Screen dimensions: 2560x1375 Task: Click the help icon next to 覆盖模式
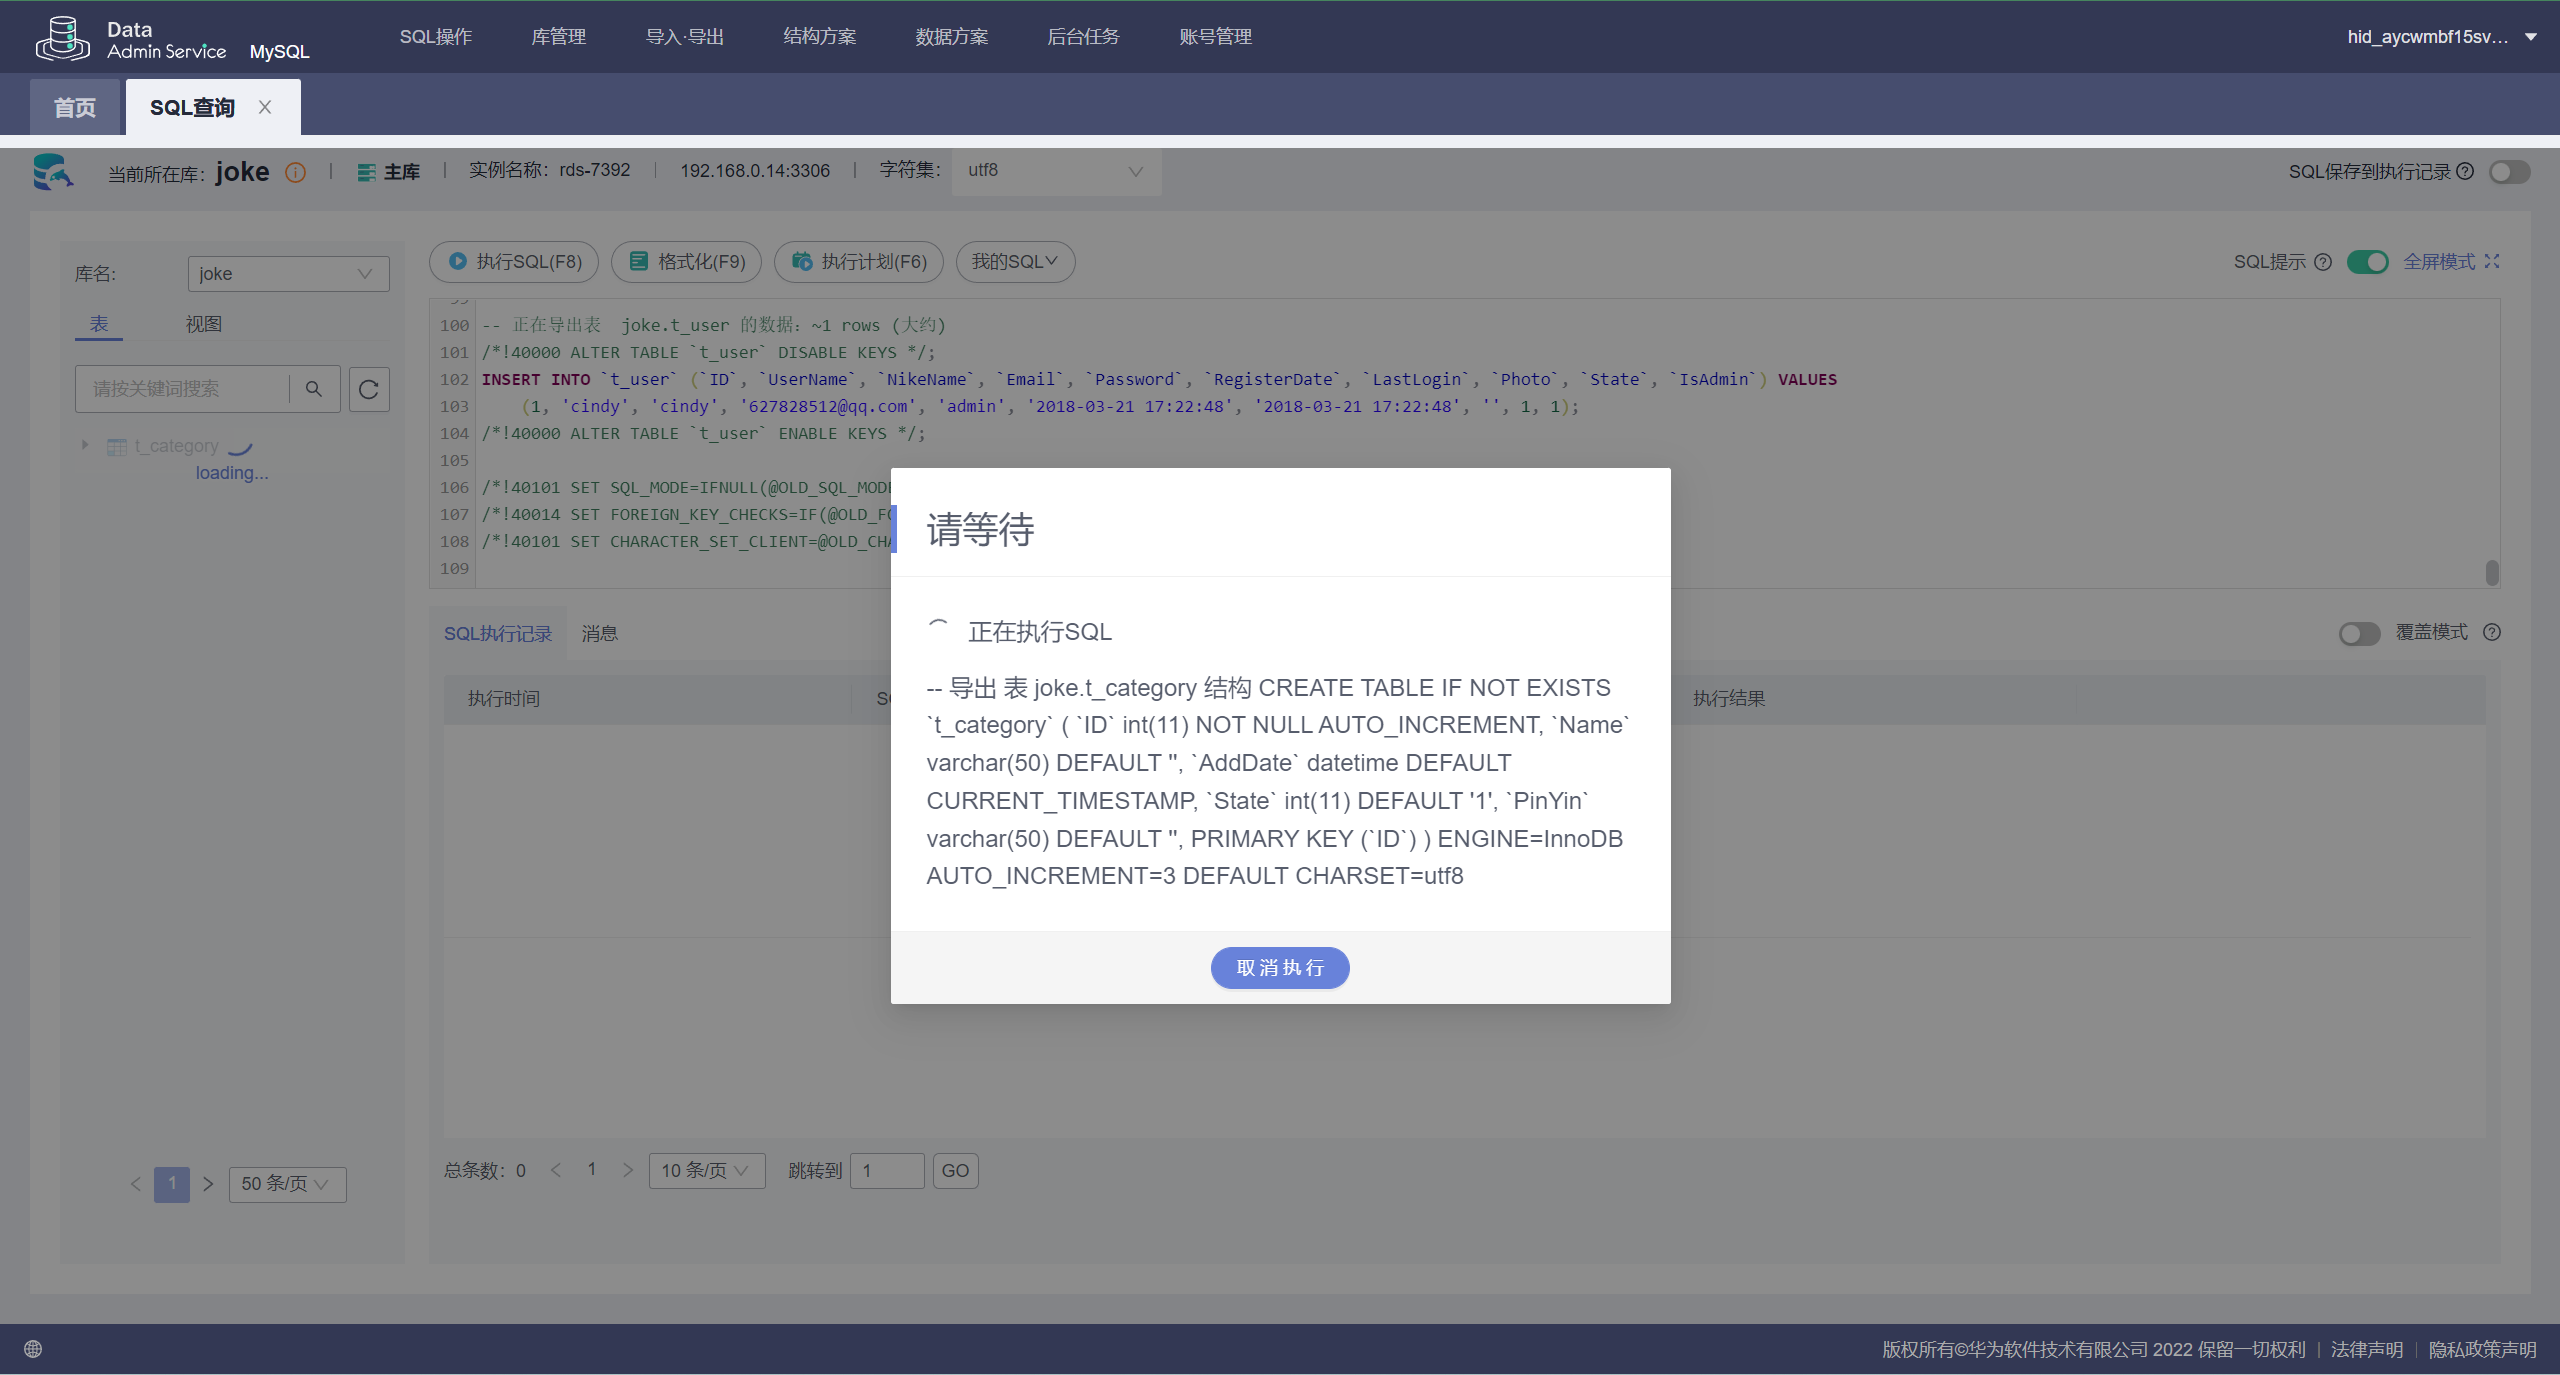coord(2492,632)
